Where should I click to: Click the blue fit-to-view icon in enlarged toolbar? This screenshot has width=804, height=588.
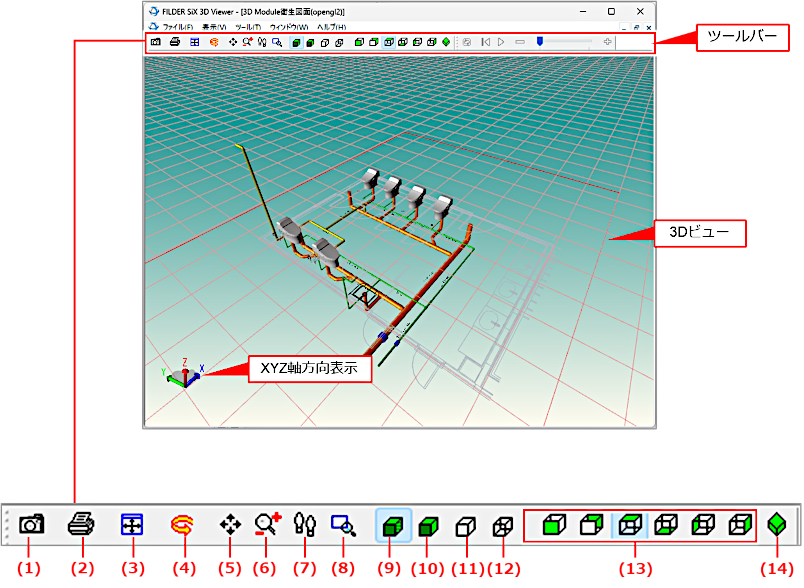[x=132, y=524]
